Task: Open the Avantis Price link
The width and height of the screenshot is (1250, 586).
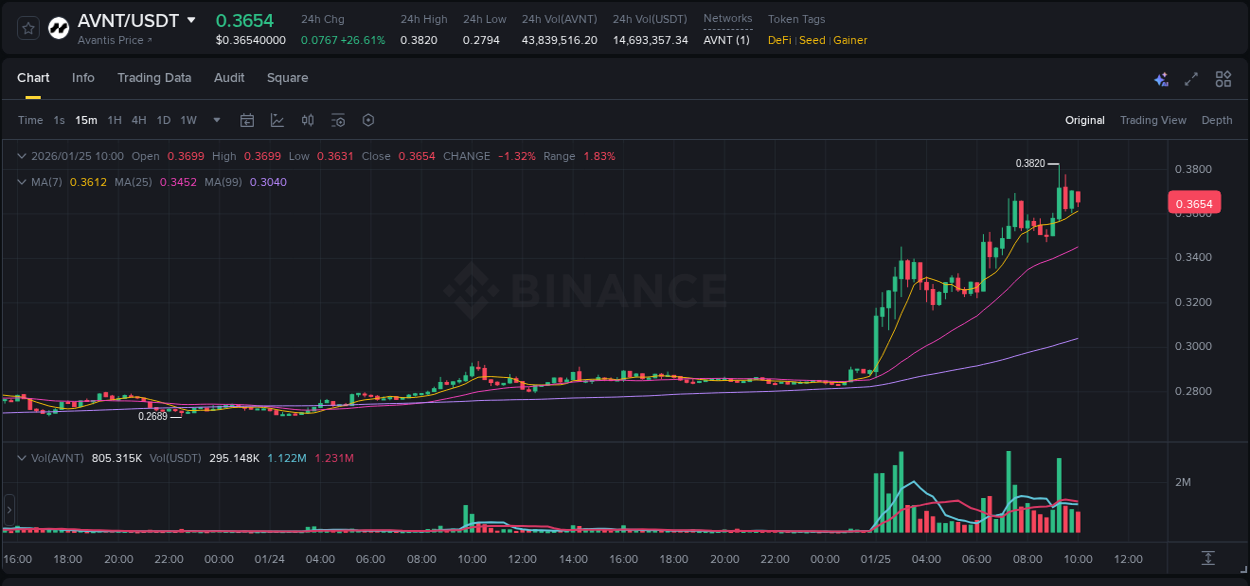Action: 108,38
